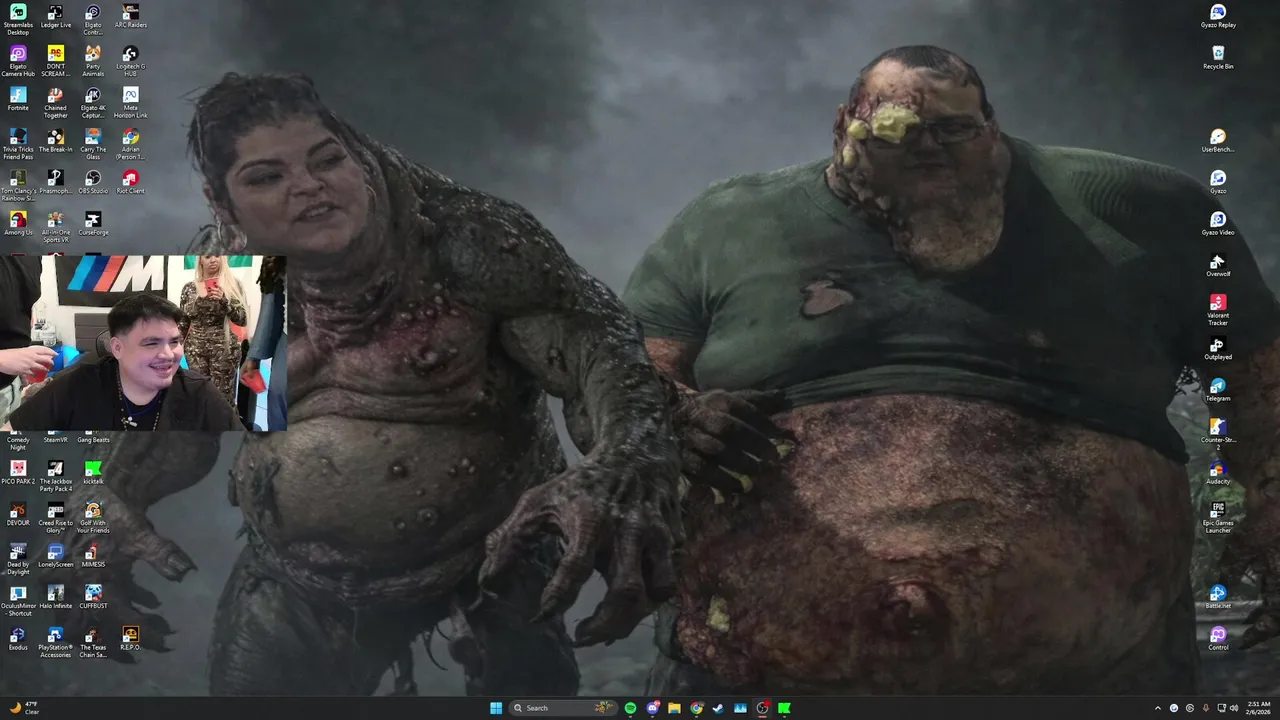Select the Counter-Strike 2 icon
Image resolution: width=1280 pixels, height=720 pixels.
[1218, 435]
